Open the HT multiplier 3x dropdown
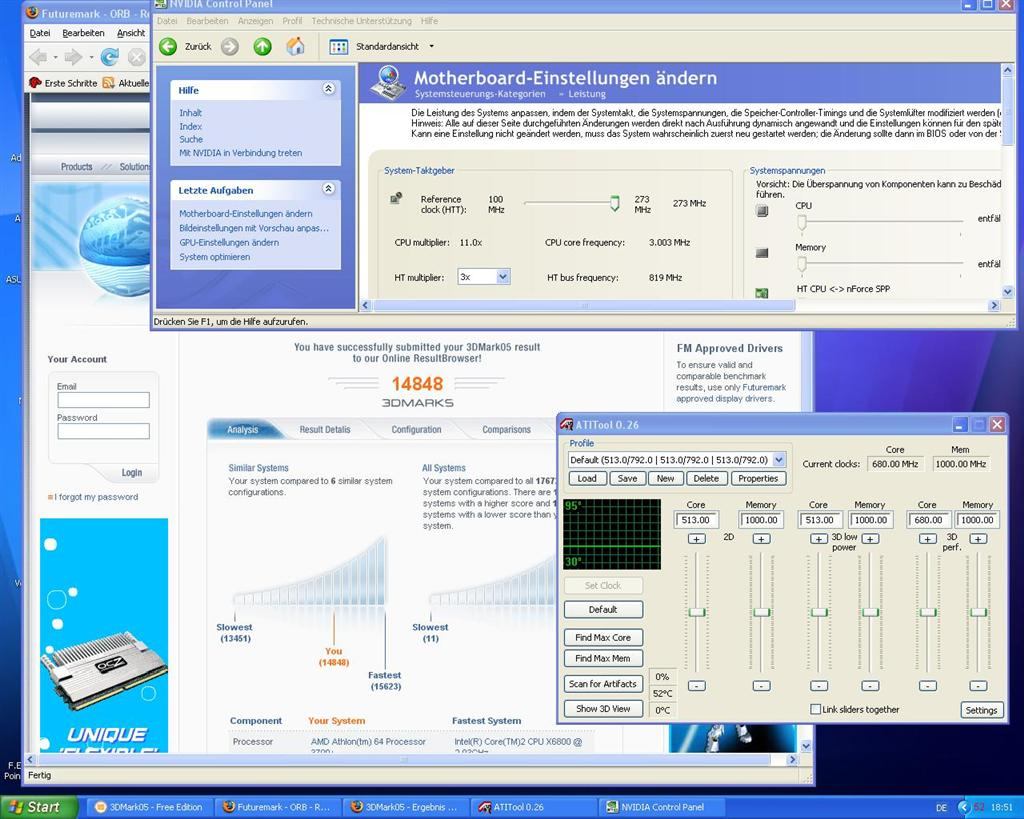 pos(503,277)
